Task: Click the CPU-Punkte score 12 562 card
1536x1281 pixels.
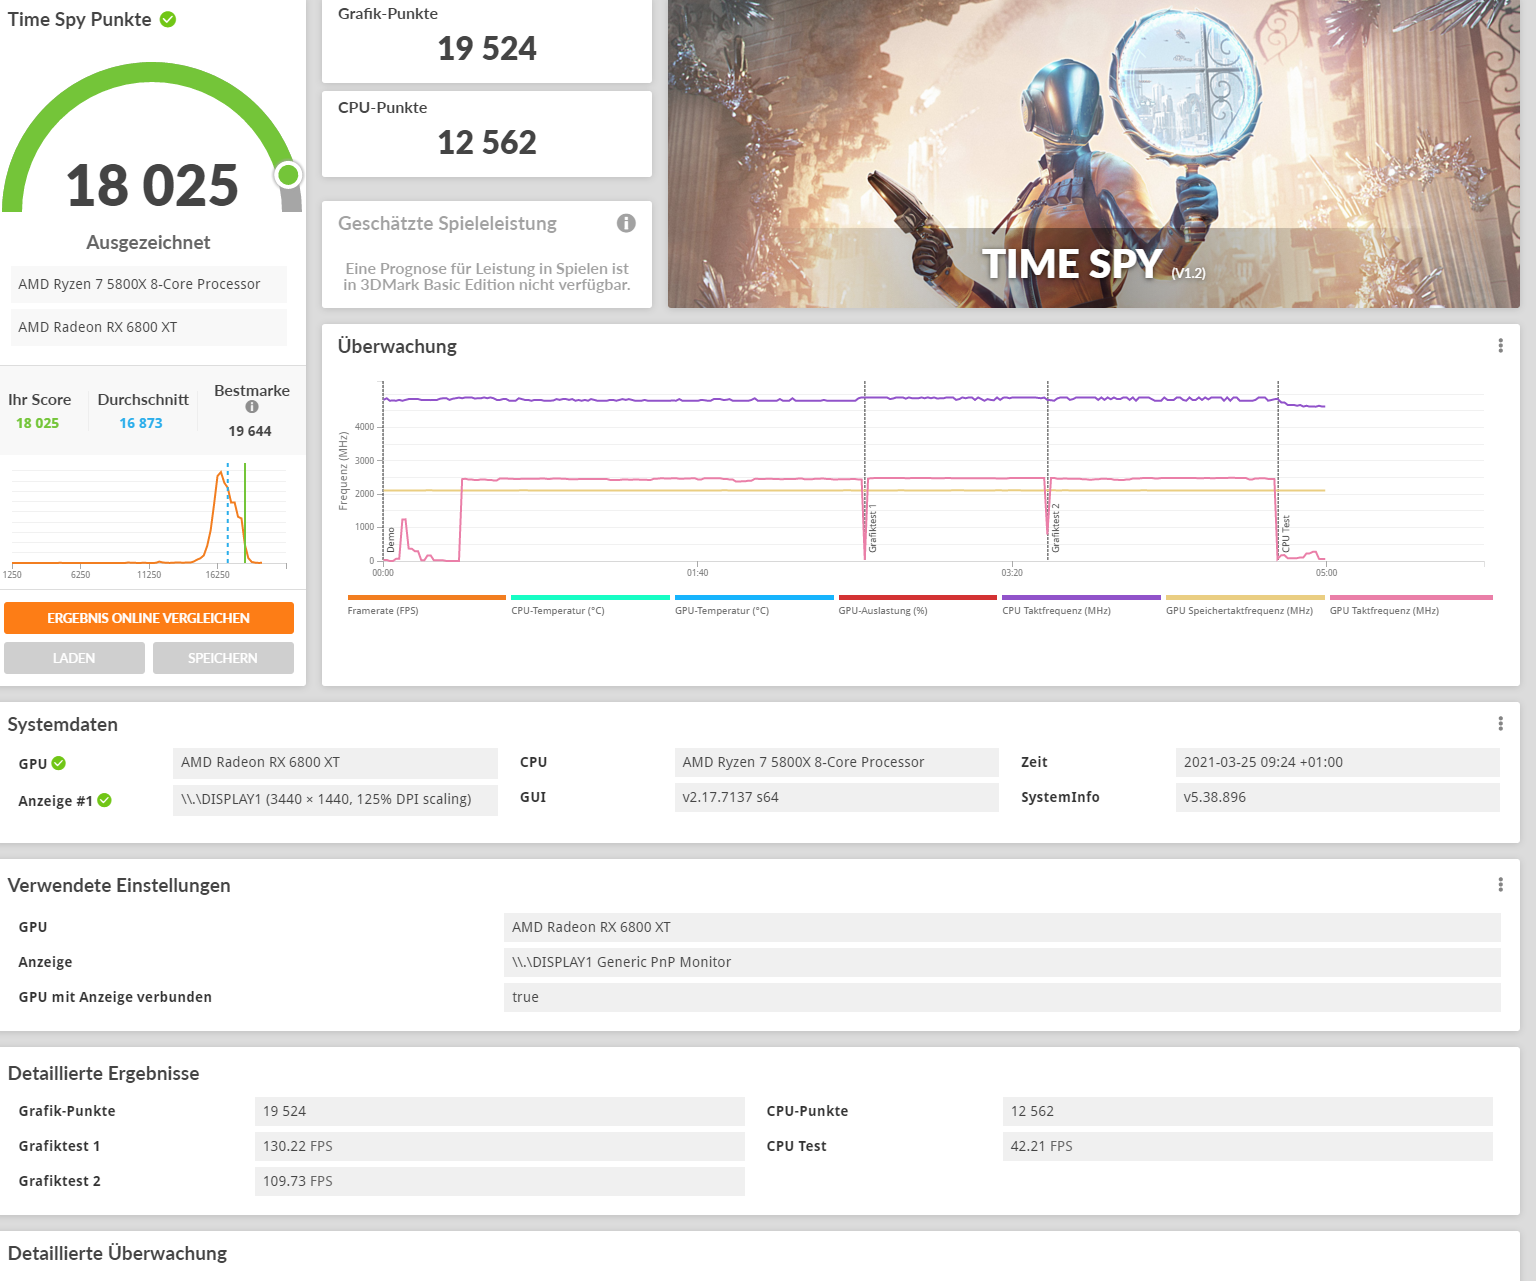Action: [487, 134]
